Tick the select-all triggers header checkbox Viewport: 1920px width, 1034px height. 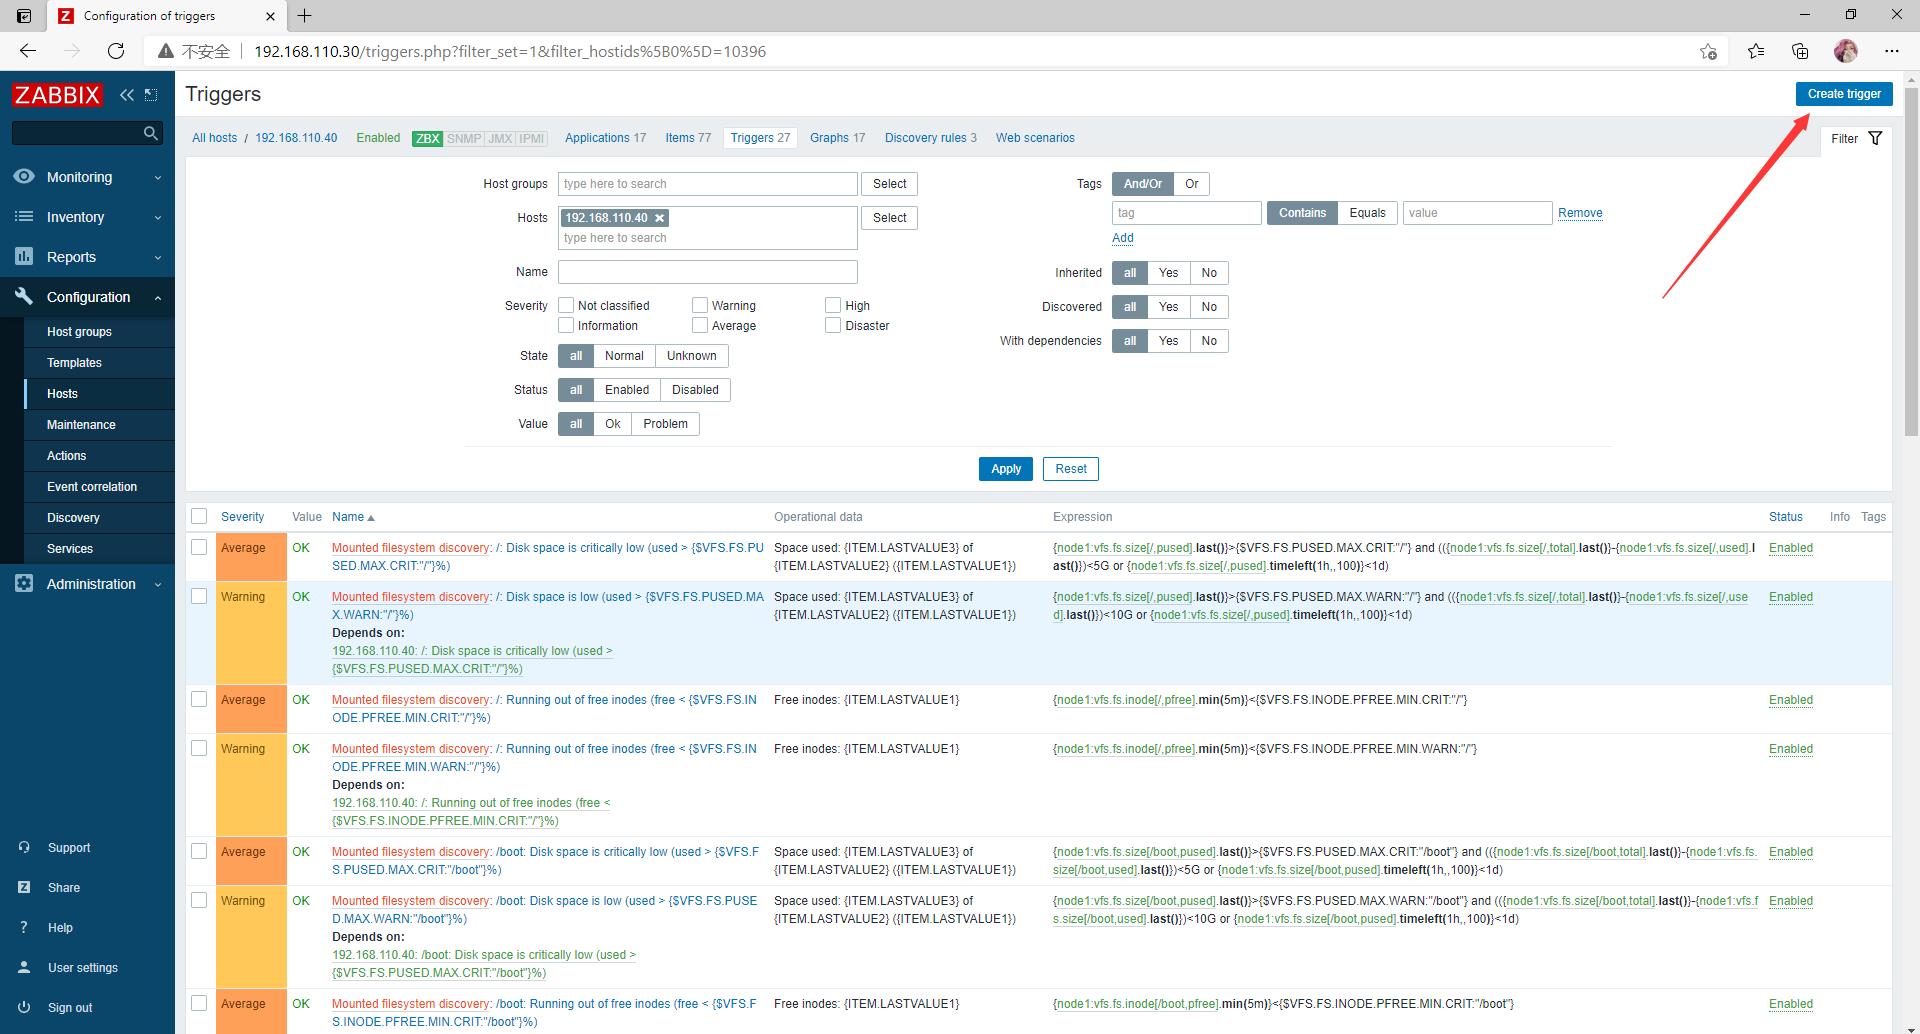tap(199, 516)
